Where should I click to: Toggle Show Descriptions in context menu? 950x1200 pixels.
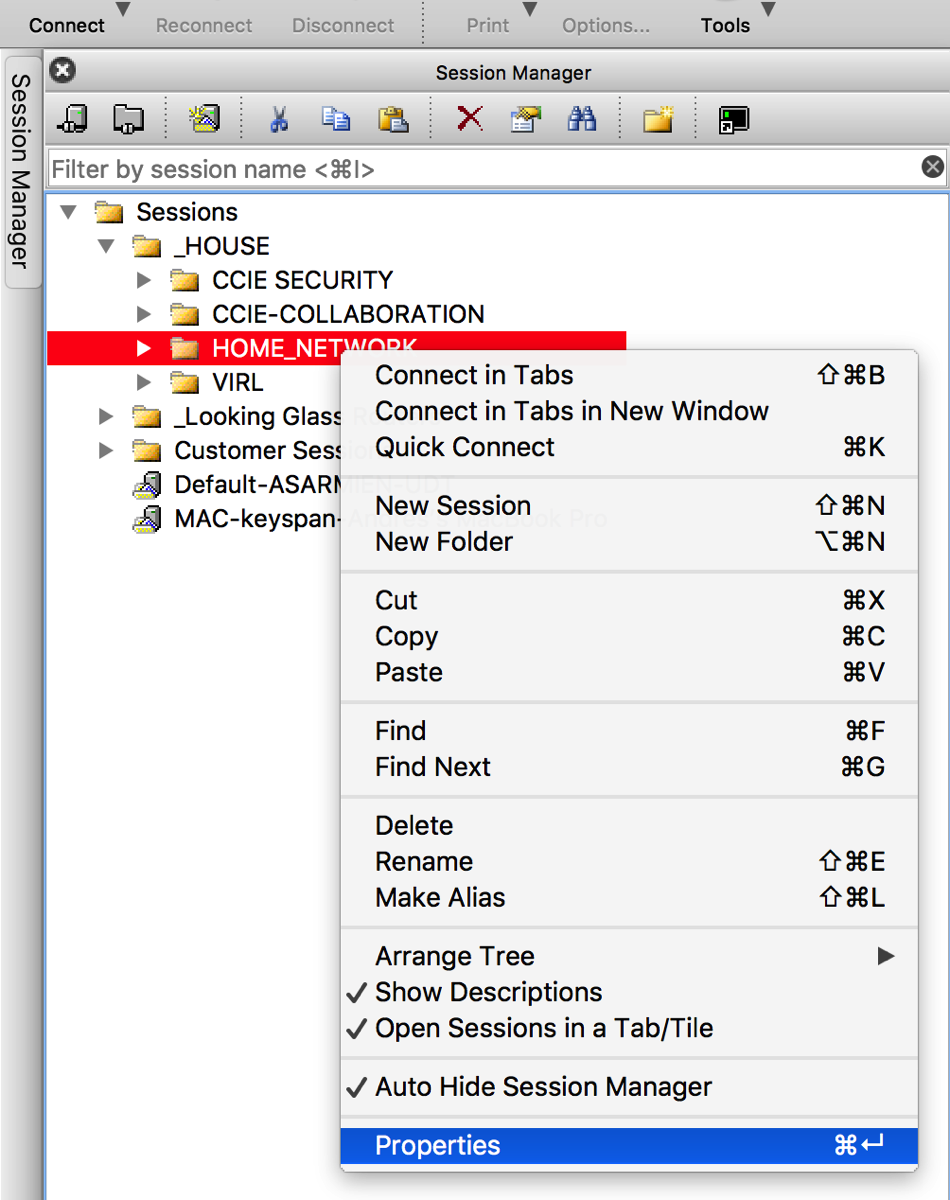point(488,992)
